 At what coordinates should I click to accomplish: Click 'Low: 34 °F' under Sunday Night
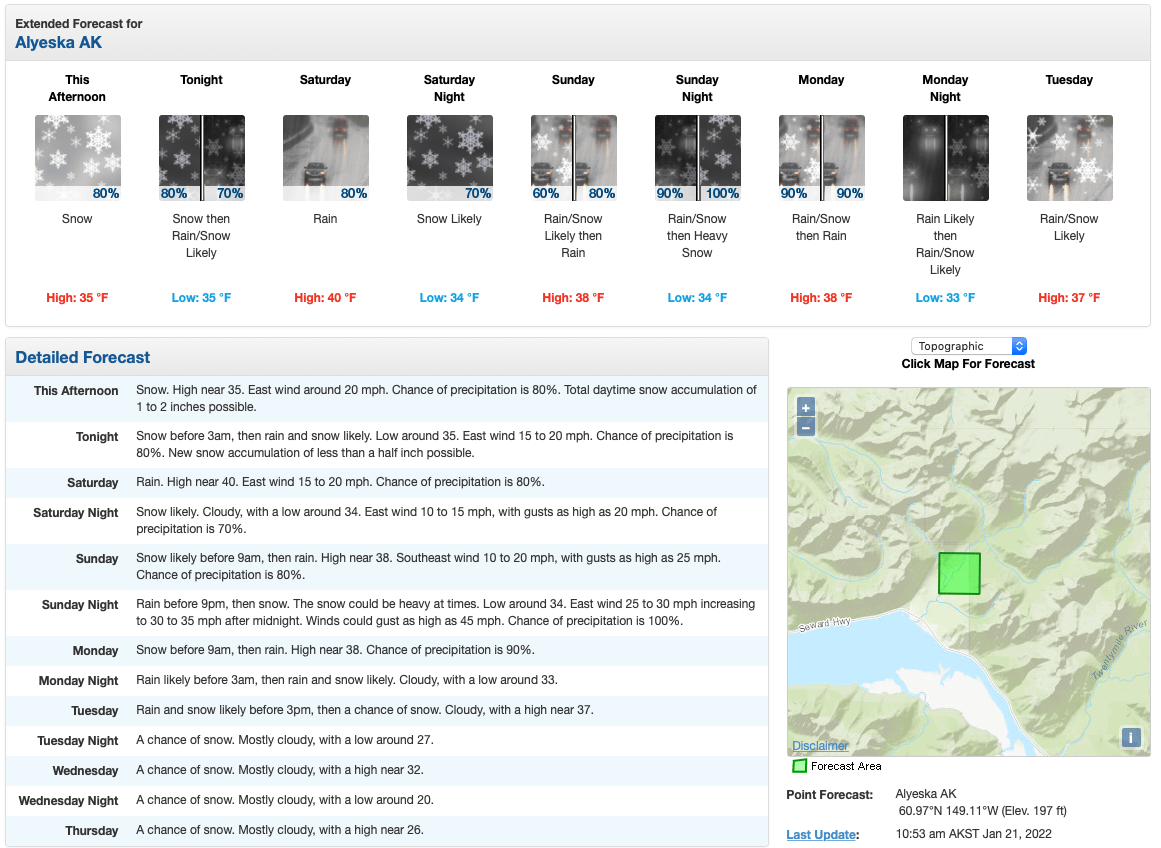pyautogui.click(x=697, y=298)
